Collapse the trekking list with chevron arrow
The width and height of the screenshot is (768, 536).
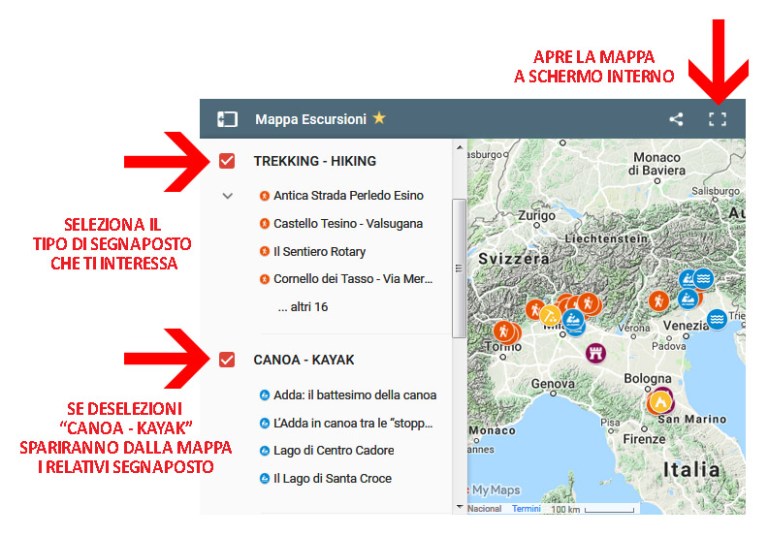click(227, 196)
